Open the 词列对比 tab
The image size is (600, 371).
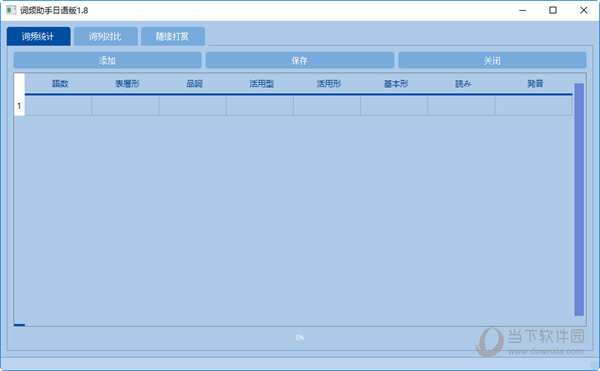click(x=106, y=36)
